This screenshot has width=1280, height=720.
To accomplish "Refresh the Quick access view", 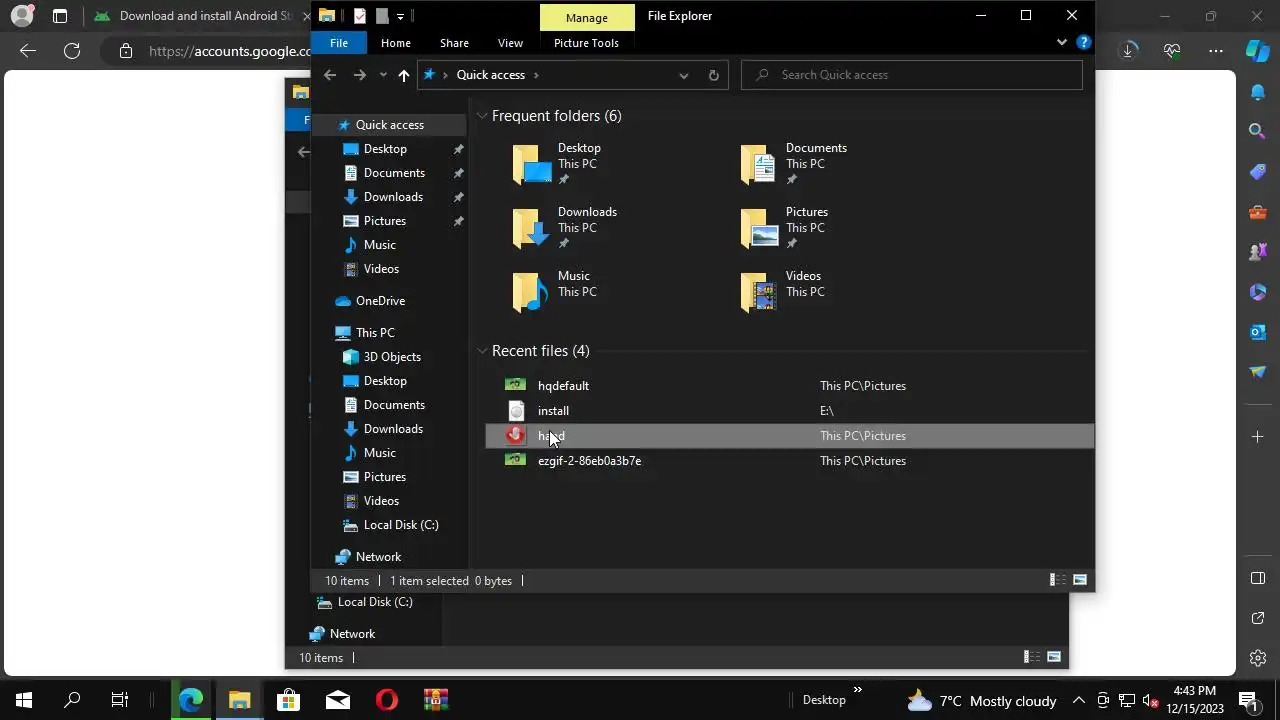I will (713, 75).
